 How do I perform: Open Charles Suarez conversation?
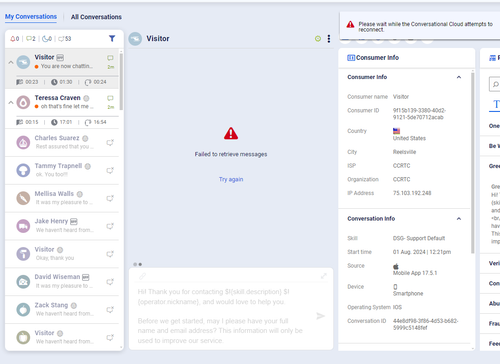pos(62,143)
